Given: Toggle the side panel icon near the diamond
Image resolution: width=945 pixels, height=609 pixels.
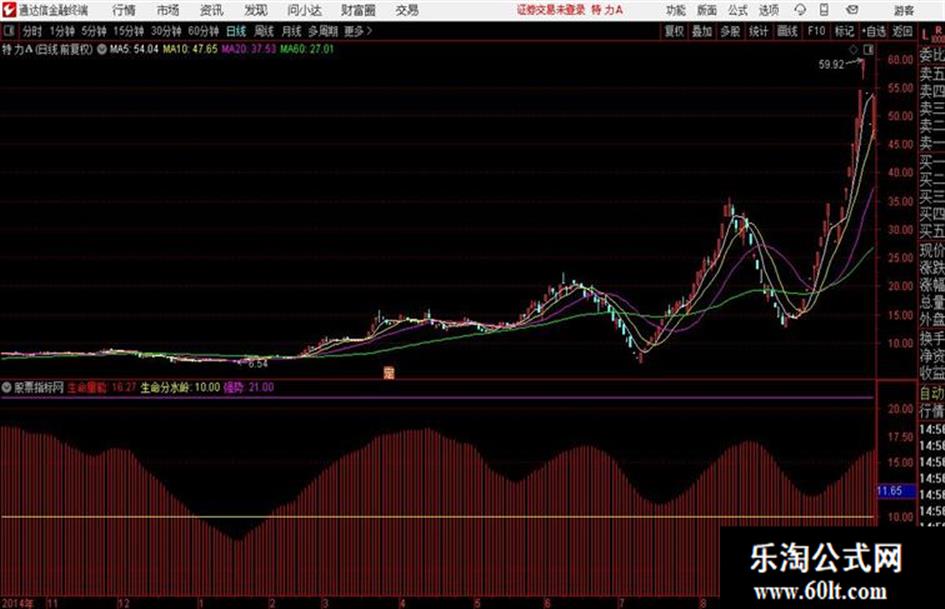Looking at the screenshot, I should click(869, 49).
